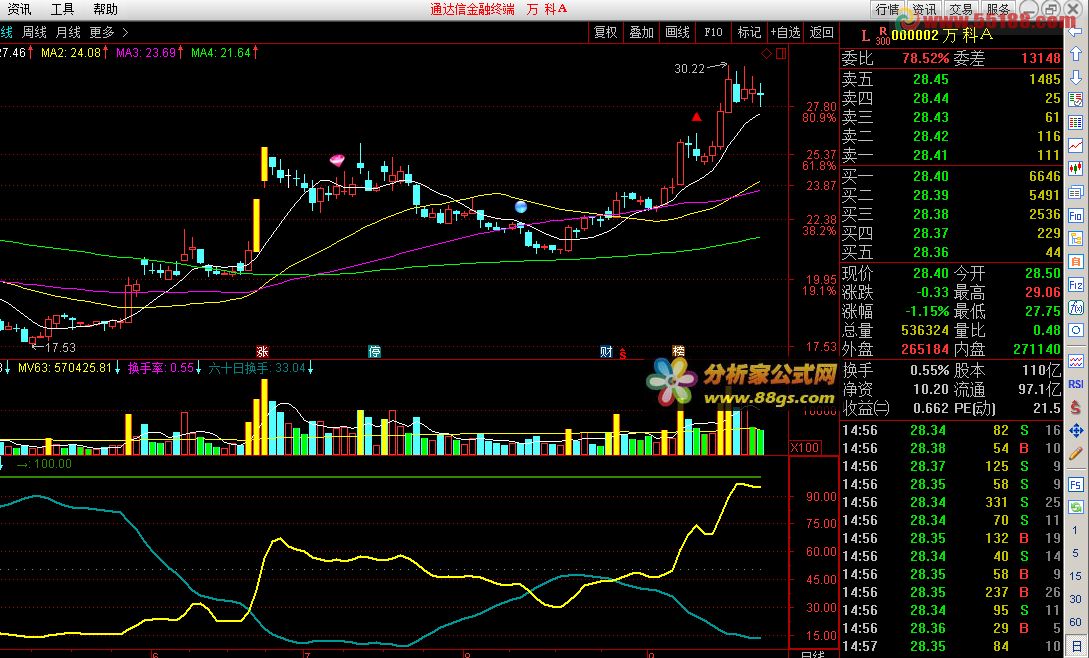Open the multi-window icon in sidebar
The width and height of the screenshot is (1089, 658).
(x=1076, y=192)
